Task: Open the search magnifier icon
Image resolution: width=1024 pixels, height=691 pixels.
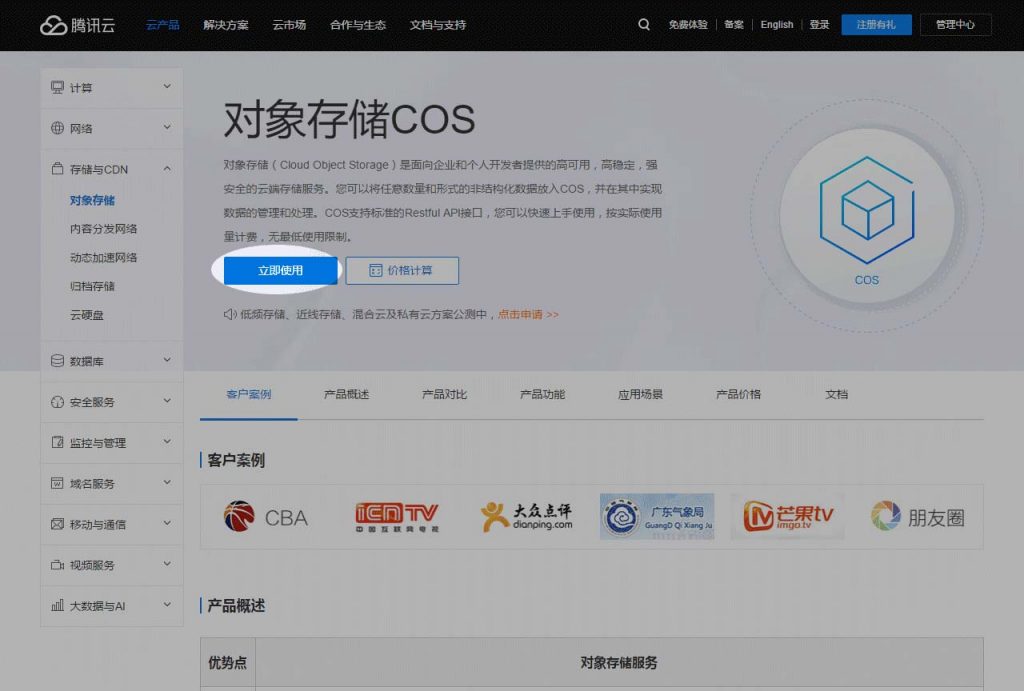Action: tap(644, 25)
